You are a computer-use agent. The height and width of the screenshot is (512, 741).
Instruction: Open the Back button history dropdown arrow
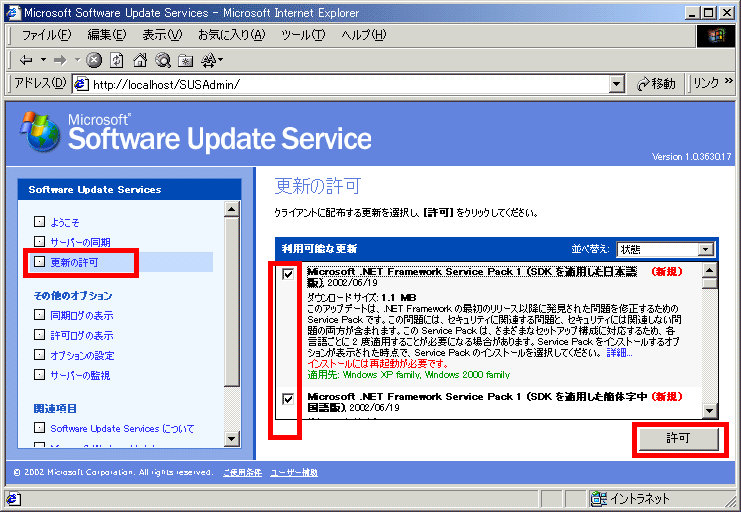tap(43, 60)
